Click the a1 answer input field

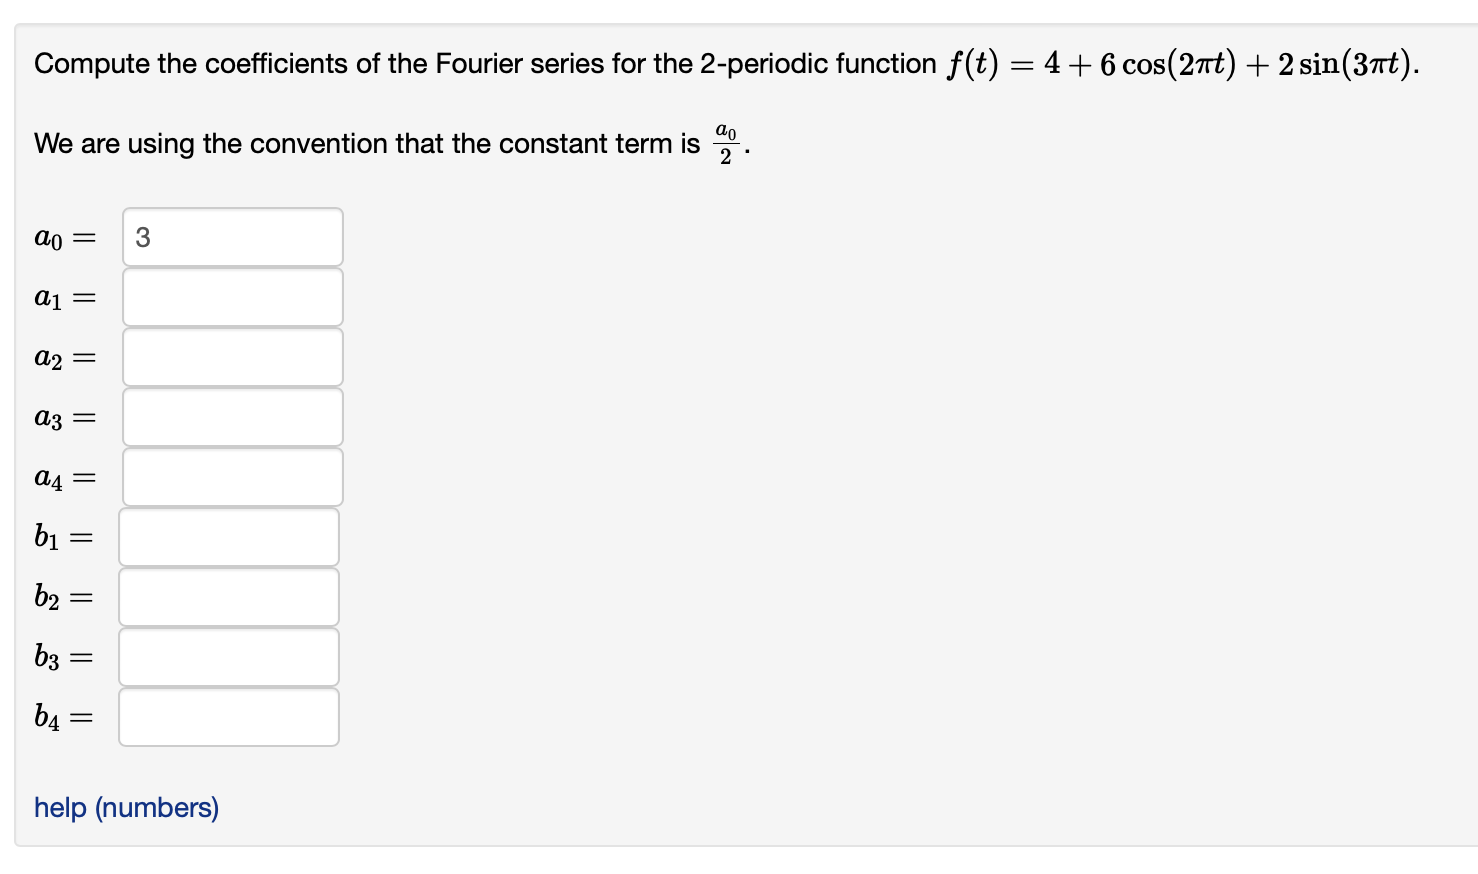tap(230, 296)
